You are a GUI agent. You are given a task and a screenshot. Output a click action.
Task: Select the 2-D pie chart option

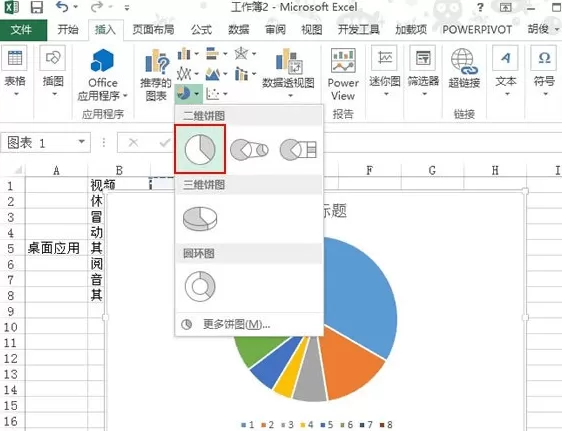pos(200,149)
